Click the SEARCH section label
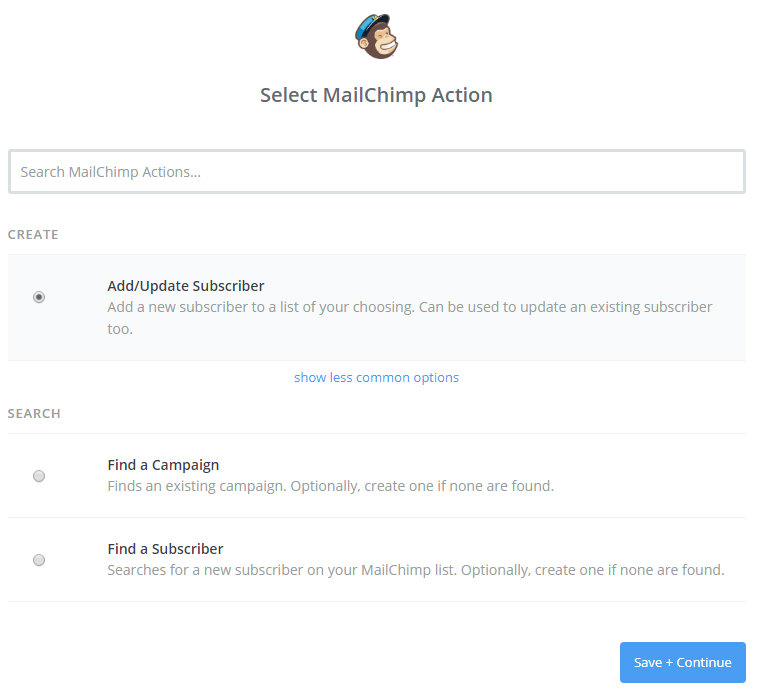Image resolution: width=764 pixels, height=691 pixels. tap(34, 413)
